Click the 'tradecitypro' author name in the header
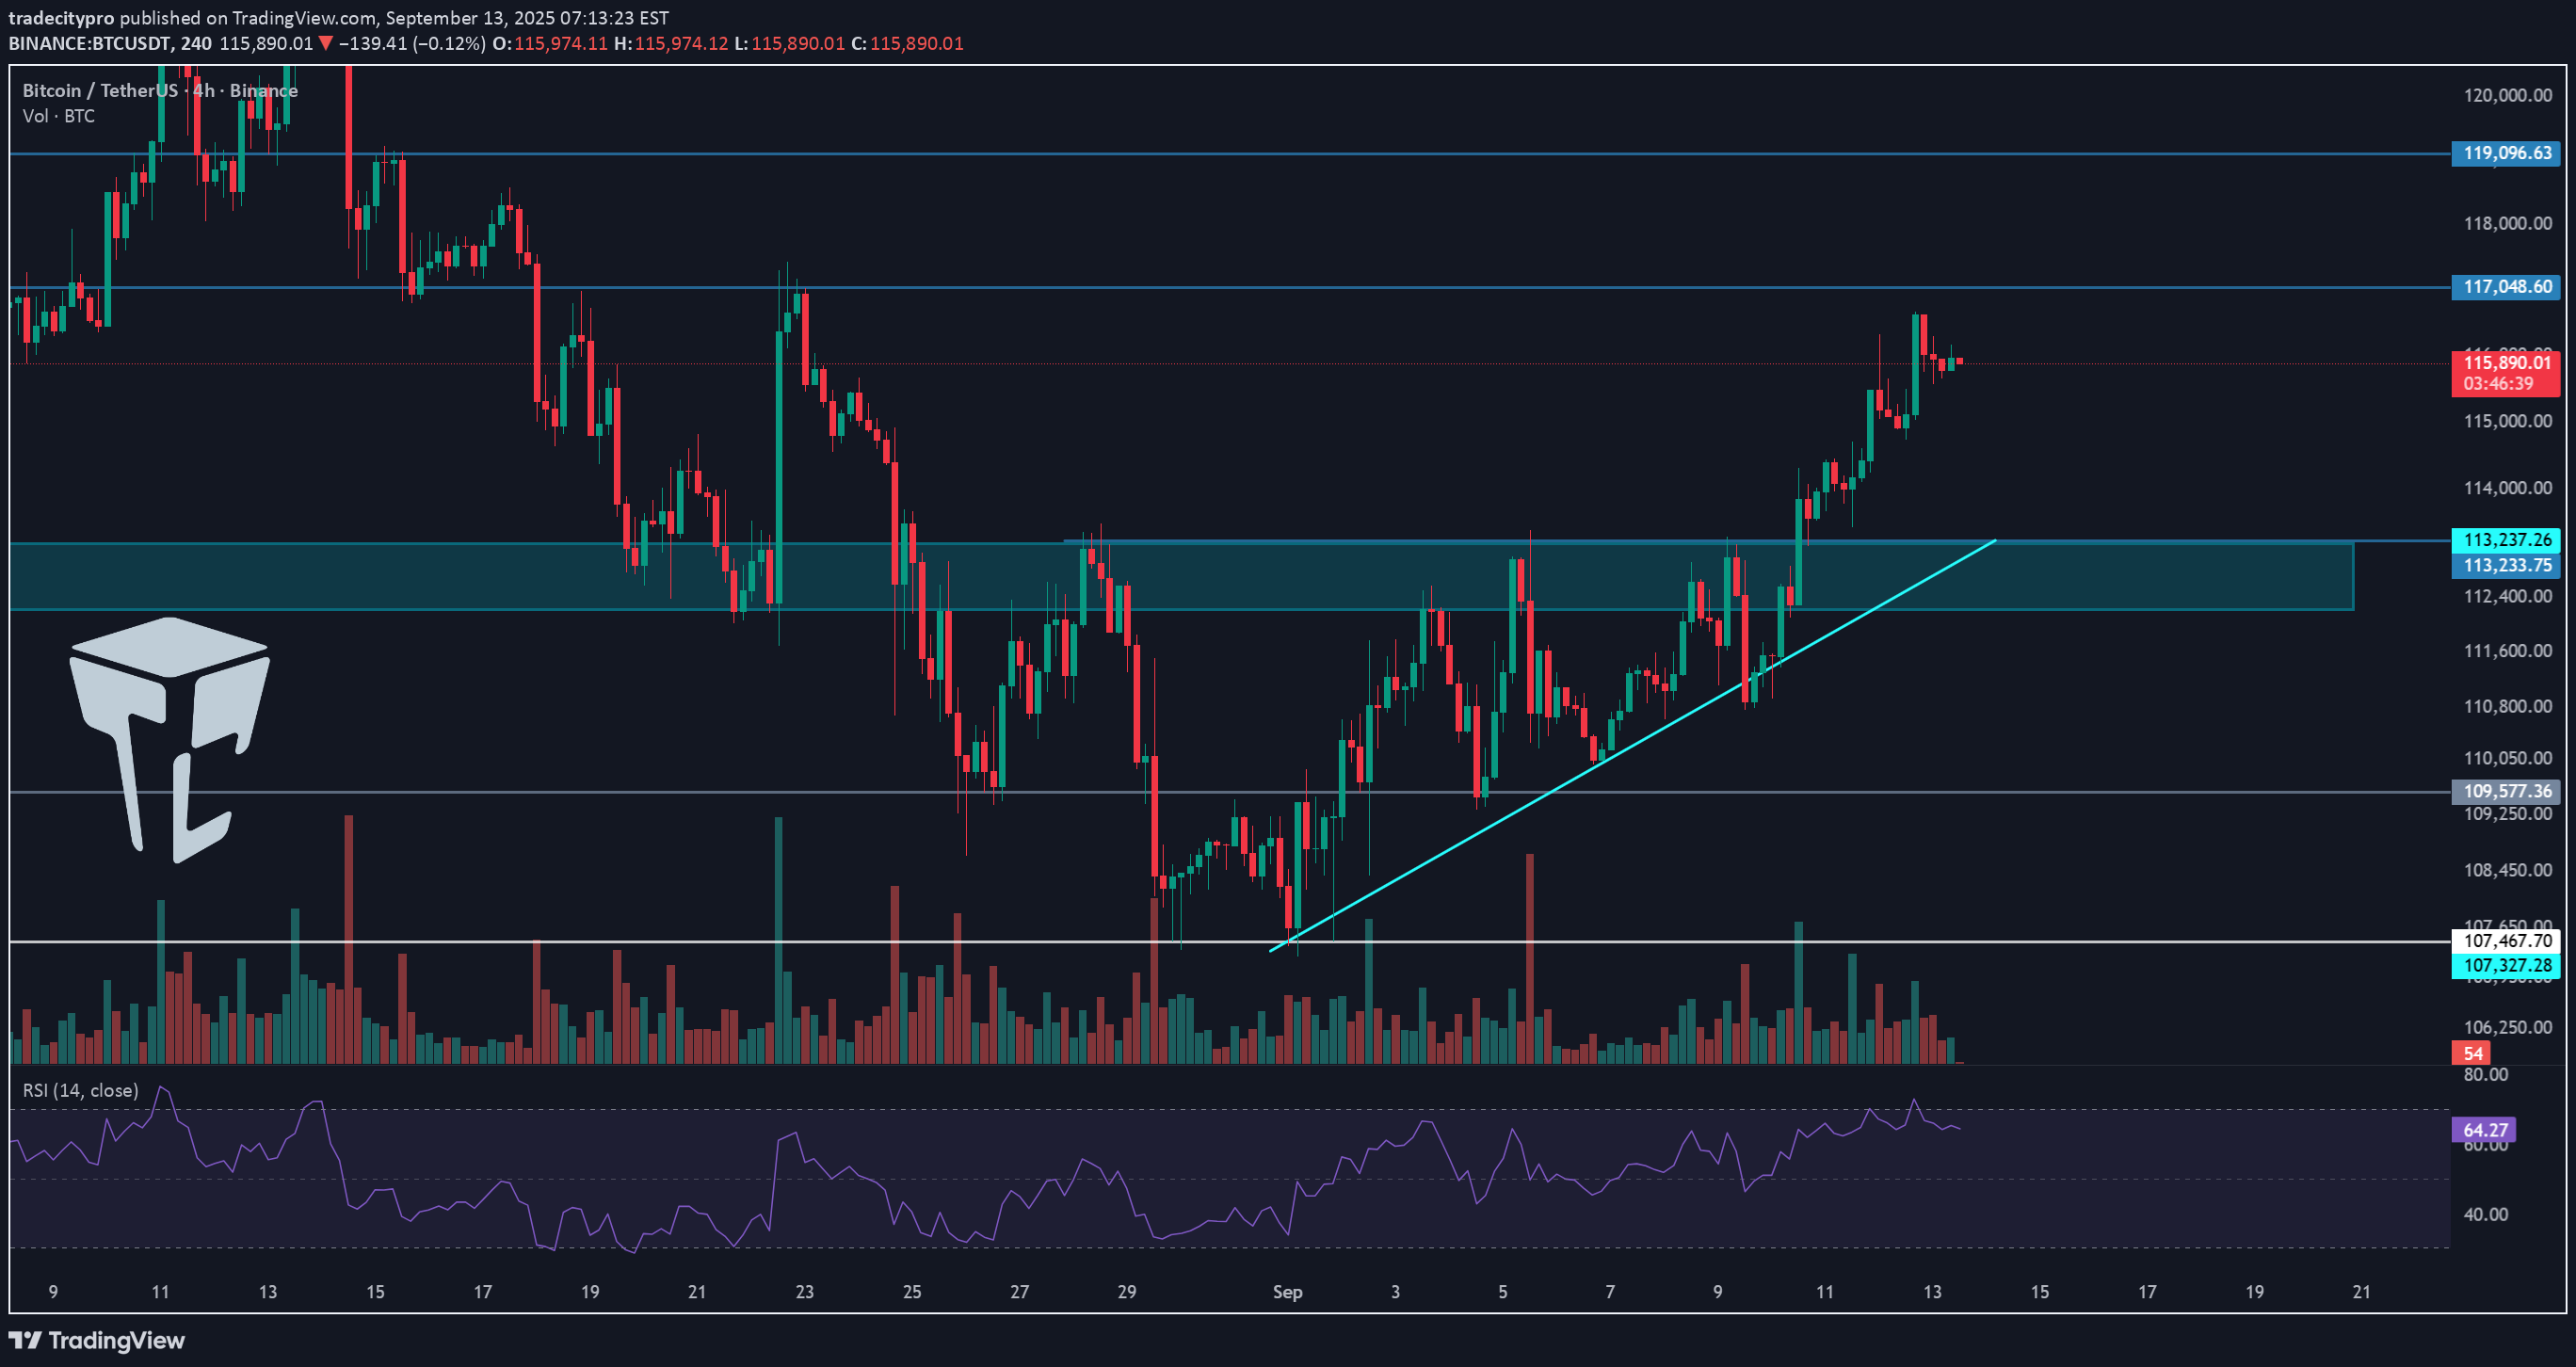This screenshot has height=1367, width=2576. [x=61, y=18]
